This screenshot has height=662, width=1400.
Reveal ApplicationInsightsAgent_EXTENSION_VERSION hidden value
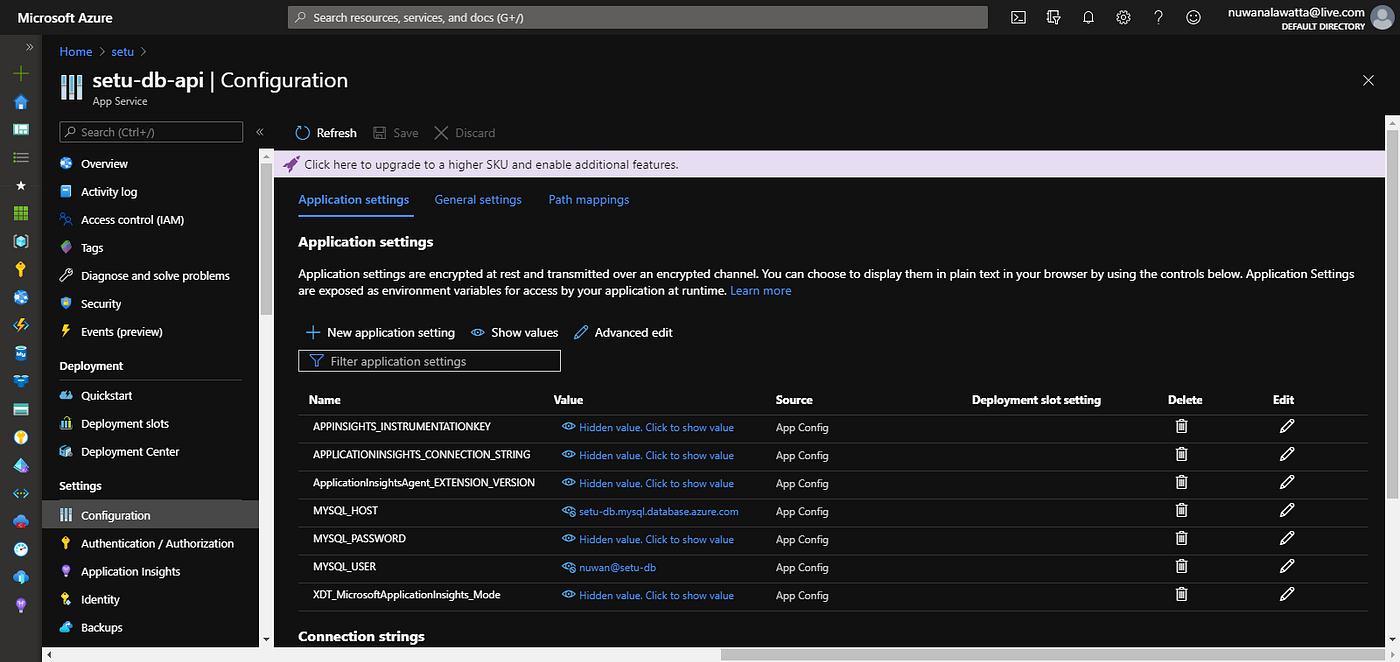tap(648, 483)
